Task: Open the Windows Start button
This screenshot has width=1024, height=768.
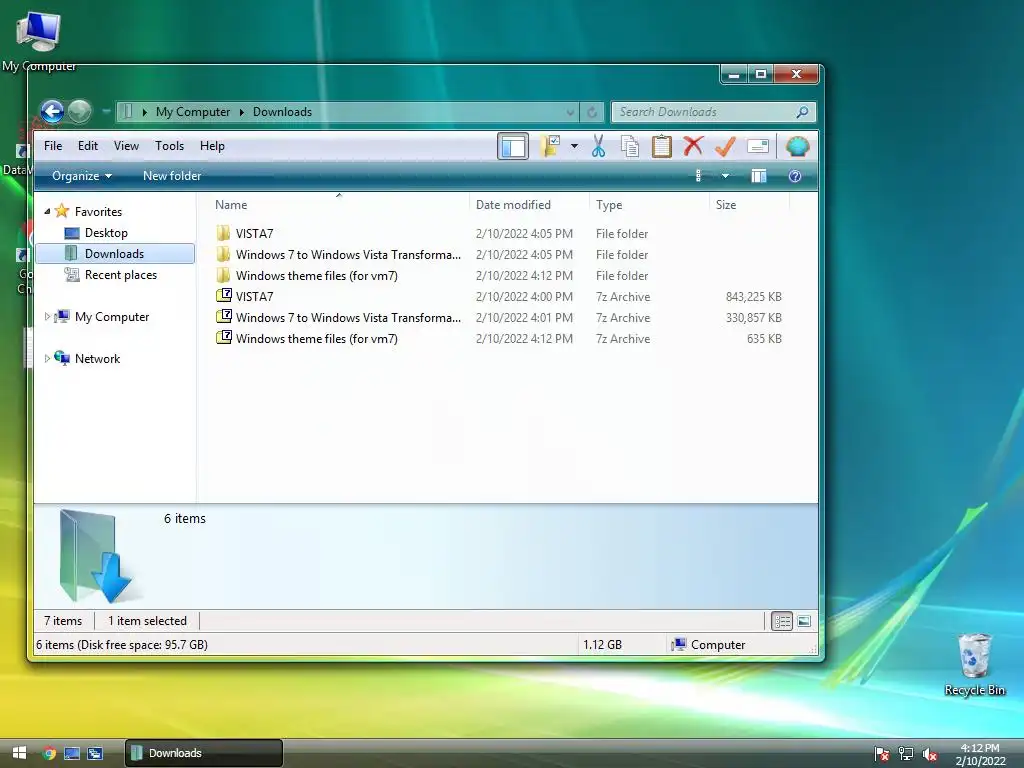Action: [19, 753]
